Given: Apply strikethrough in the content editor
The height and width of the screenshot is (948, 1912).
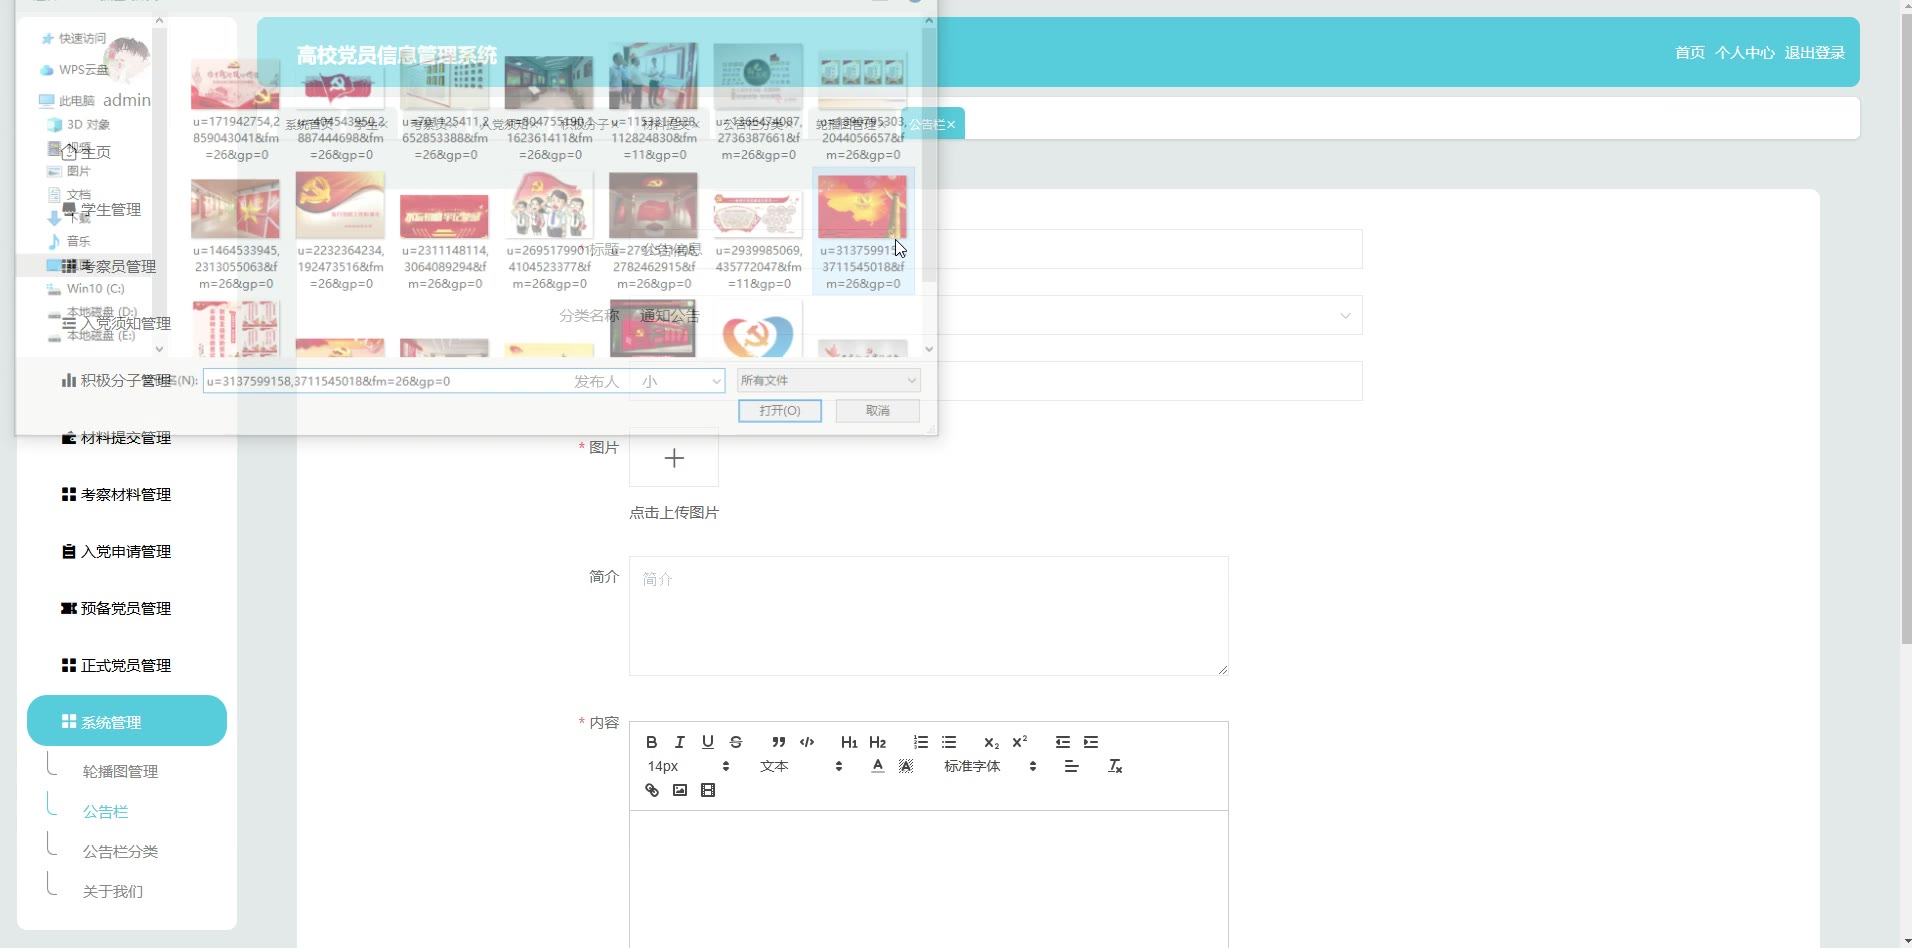Looking at the screenshot, I should tap(735, 742).
